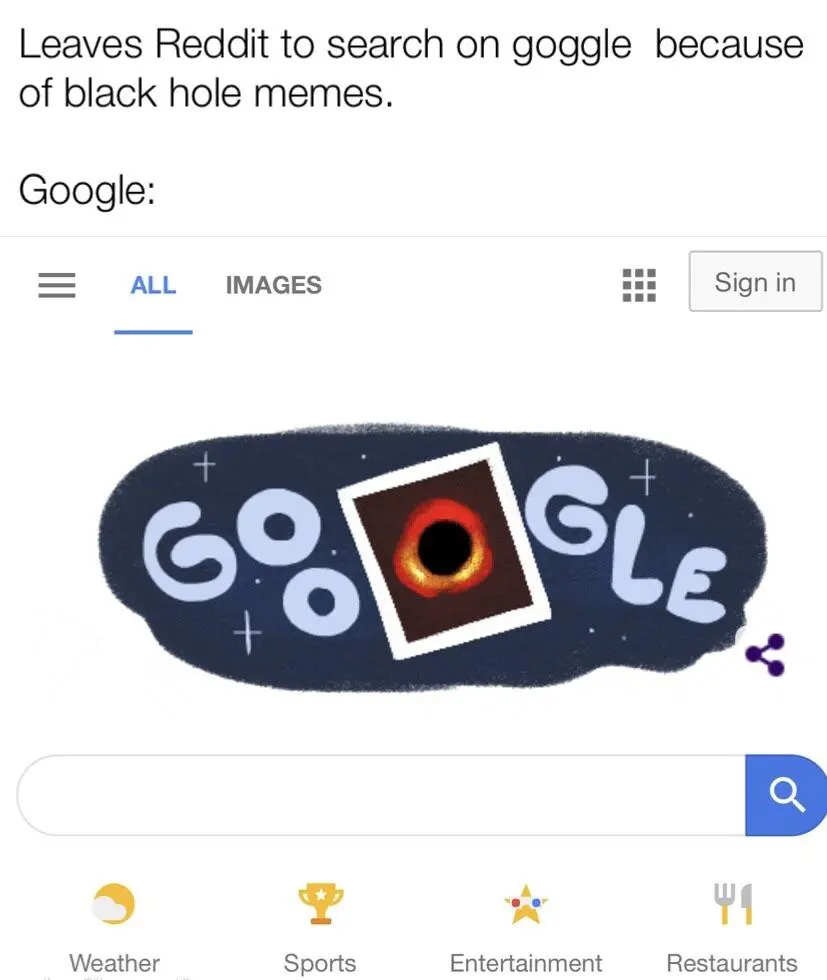Click the Weather label
Viewport: 827px width, 980px height.
click(114, 962)
